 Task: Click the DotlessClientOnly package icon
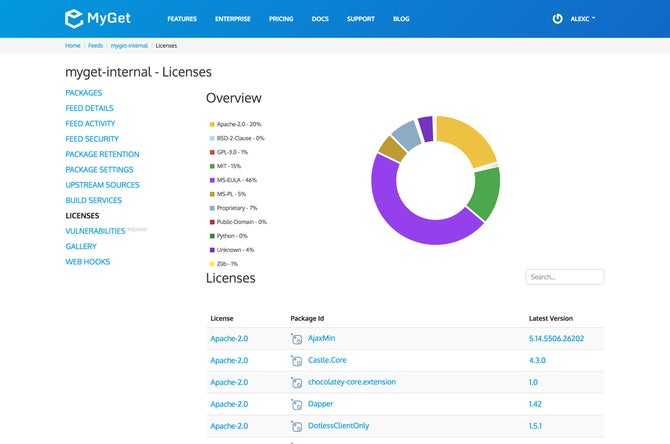pyautogui.click(x=297, y=426)
